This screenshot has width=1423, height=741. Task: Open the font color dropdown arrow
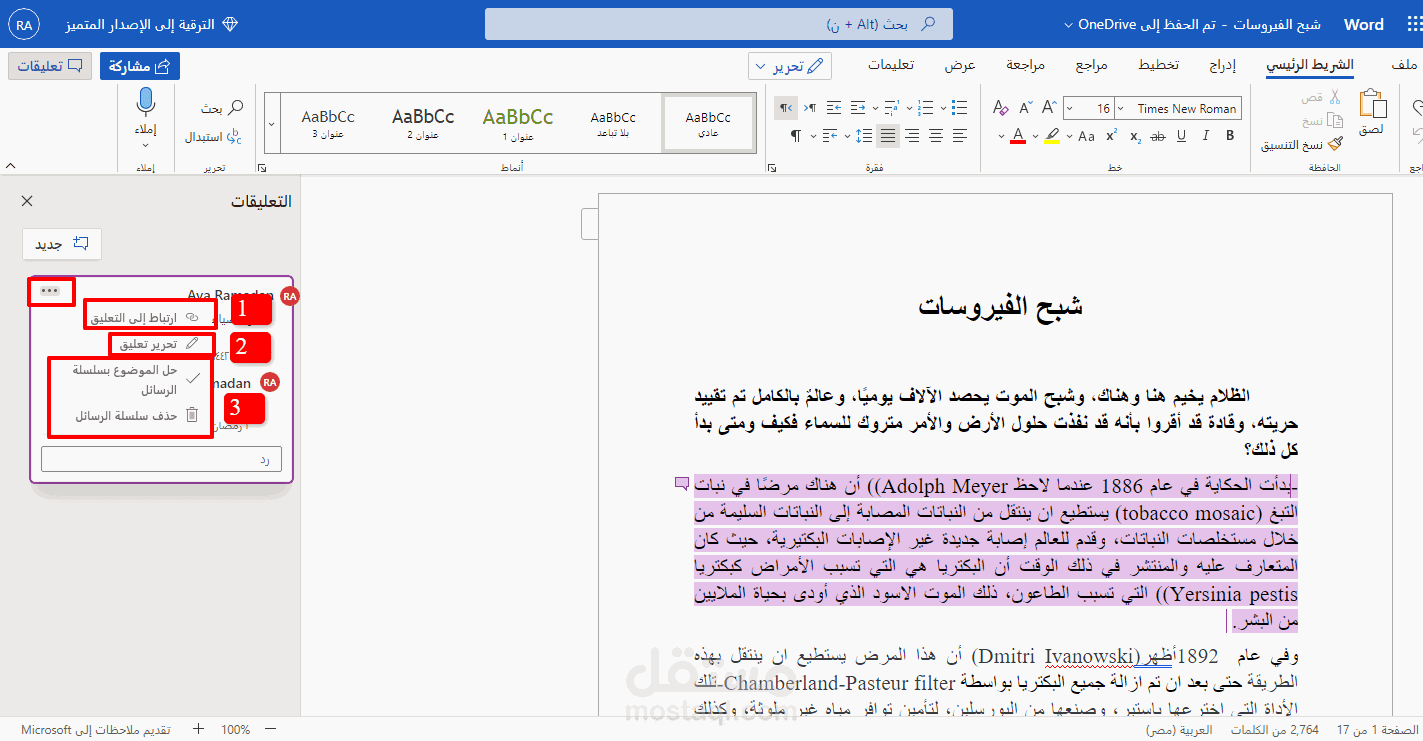point(1001,136)
